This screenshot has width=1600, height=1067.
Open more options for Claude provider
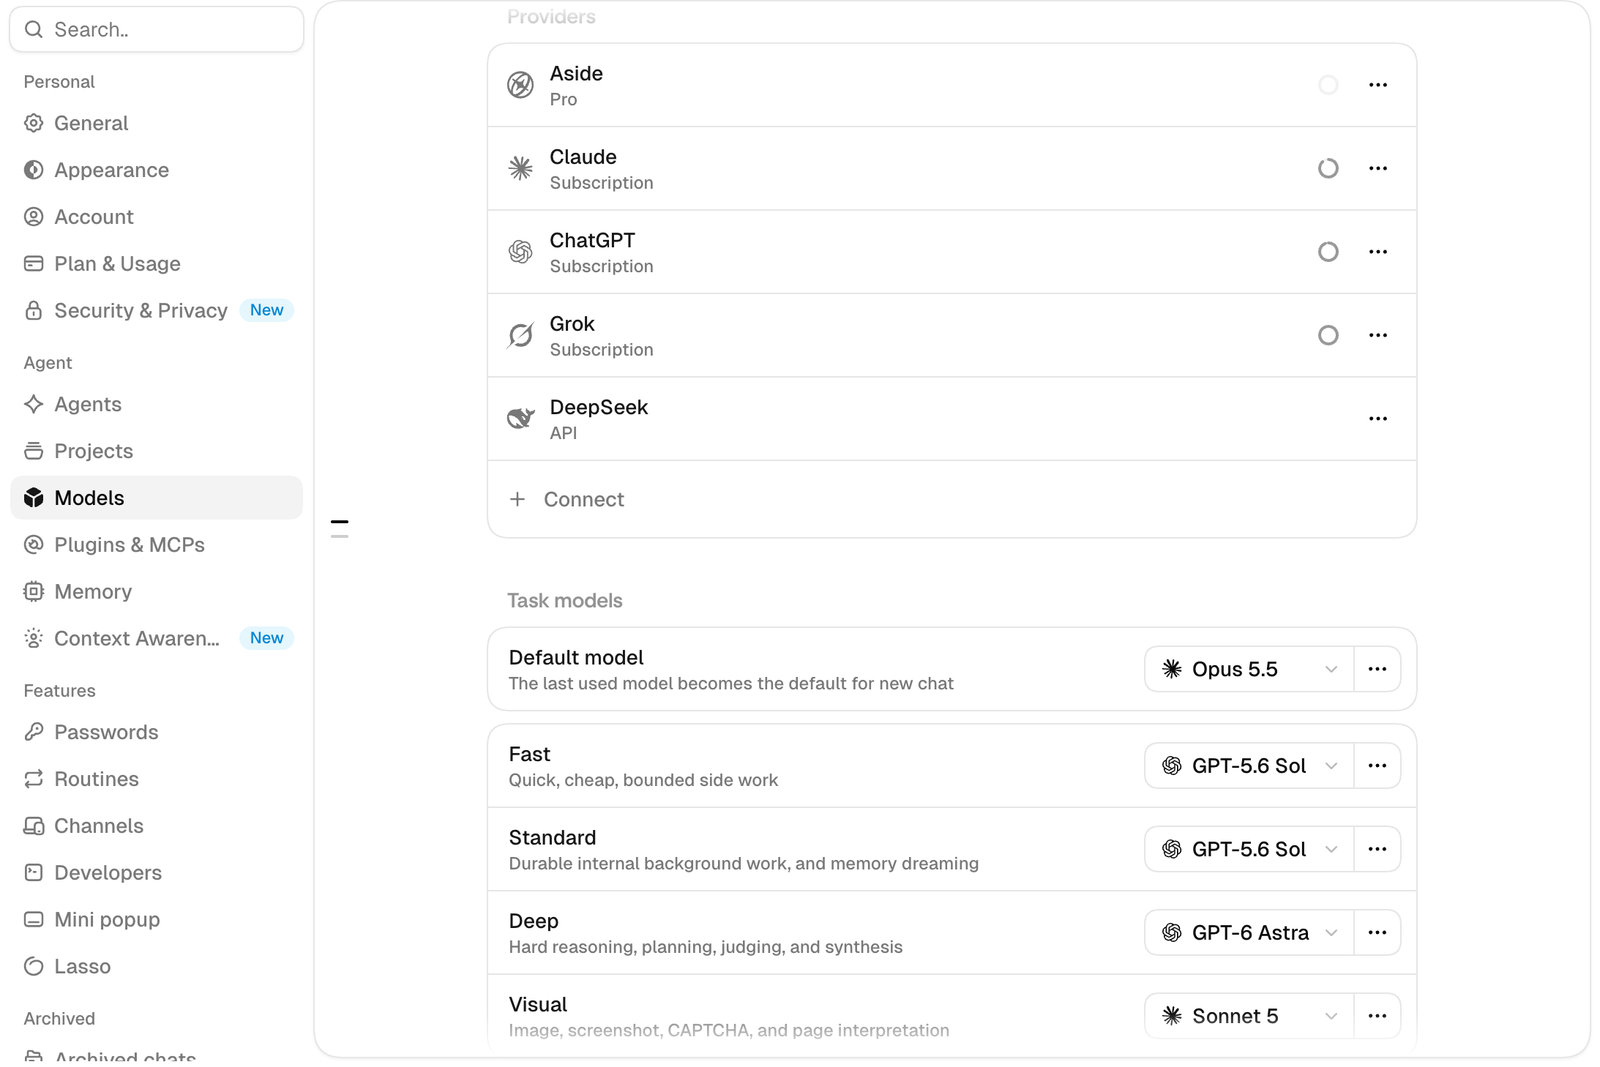click(1378, 168)
